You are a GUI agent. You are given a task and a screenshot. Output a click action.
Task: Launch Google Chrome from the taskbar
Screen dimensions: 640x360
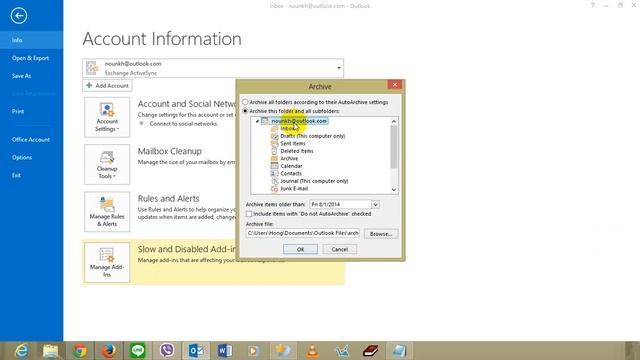(x=80, y=351)
